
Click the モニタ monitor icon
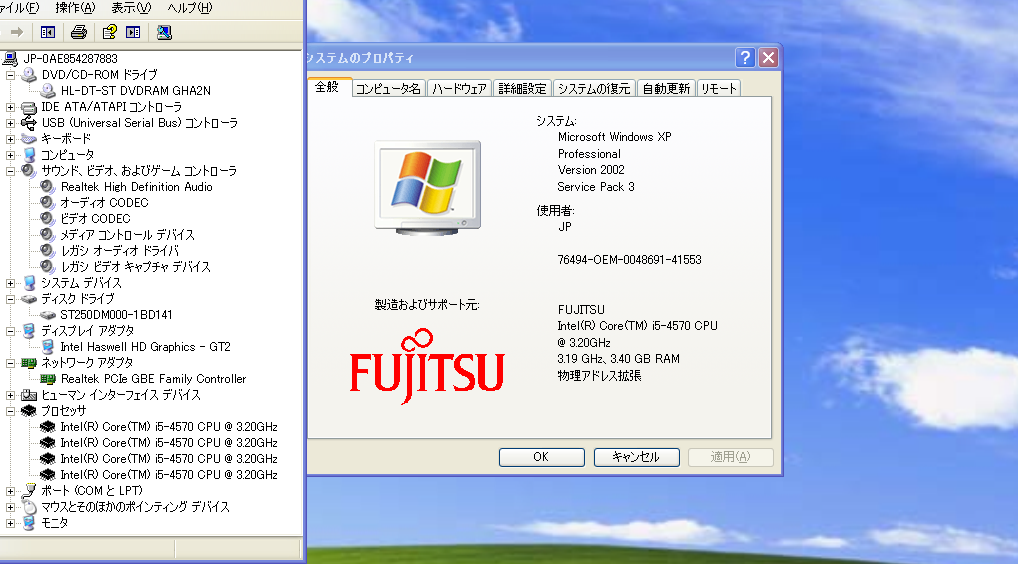(x=29, y=522)
